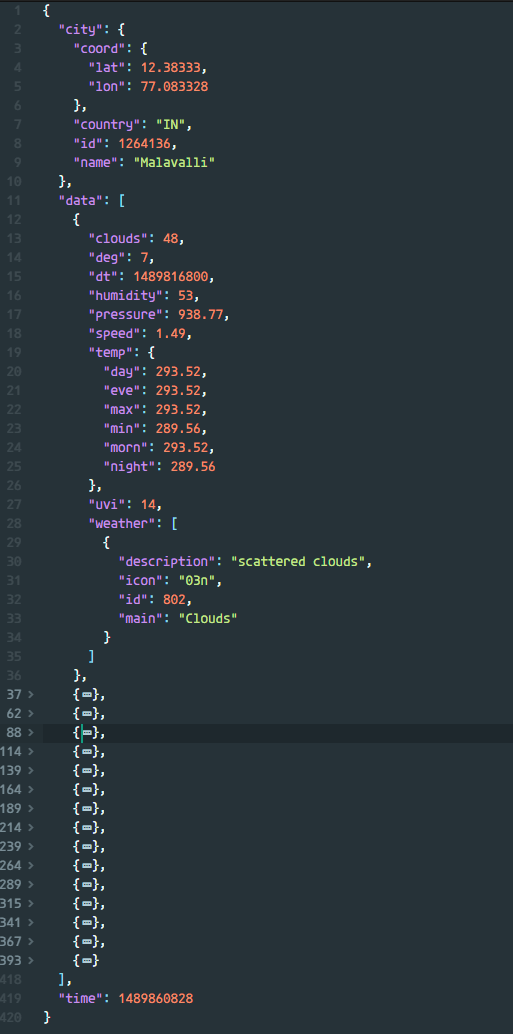Image resolution: width=513 pixels, height=1034 pixels.
Task: Click the fold marker icon in row 239
Action: (x=87, y=847)
